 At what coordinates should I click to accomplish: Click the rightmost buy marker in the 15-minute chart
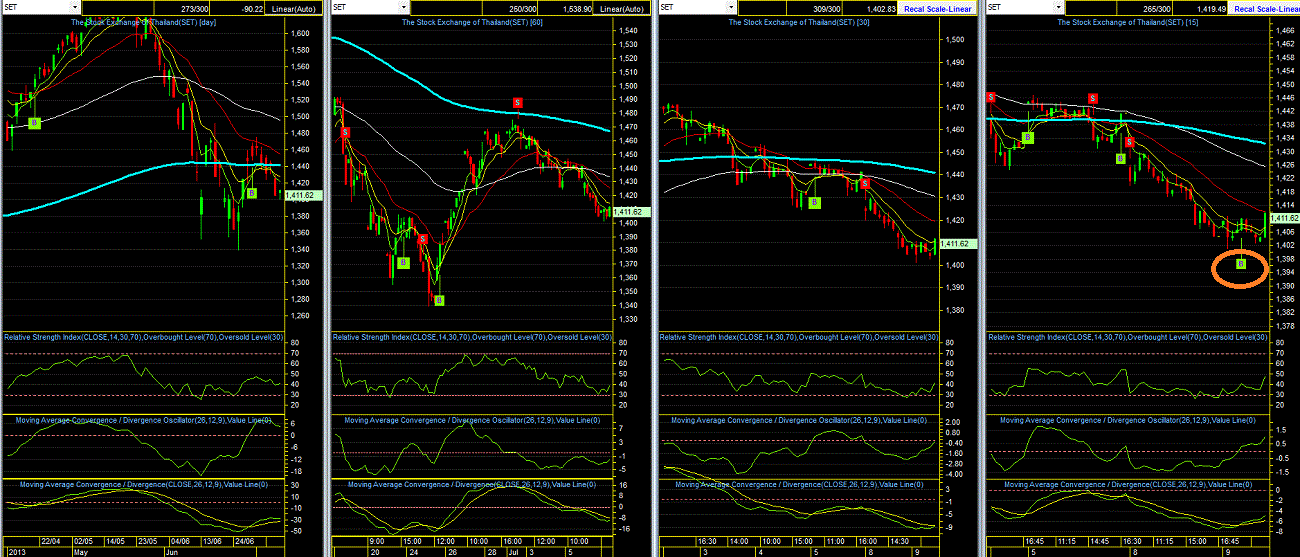[x=1241, y=264]
